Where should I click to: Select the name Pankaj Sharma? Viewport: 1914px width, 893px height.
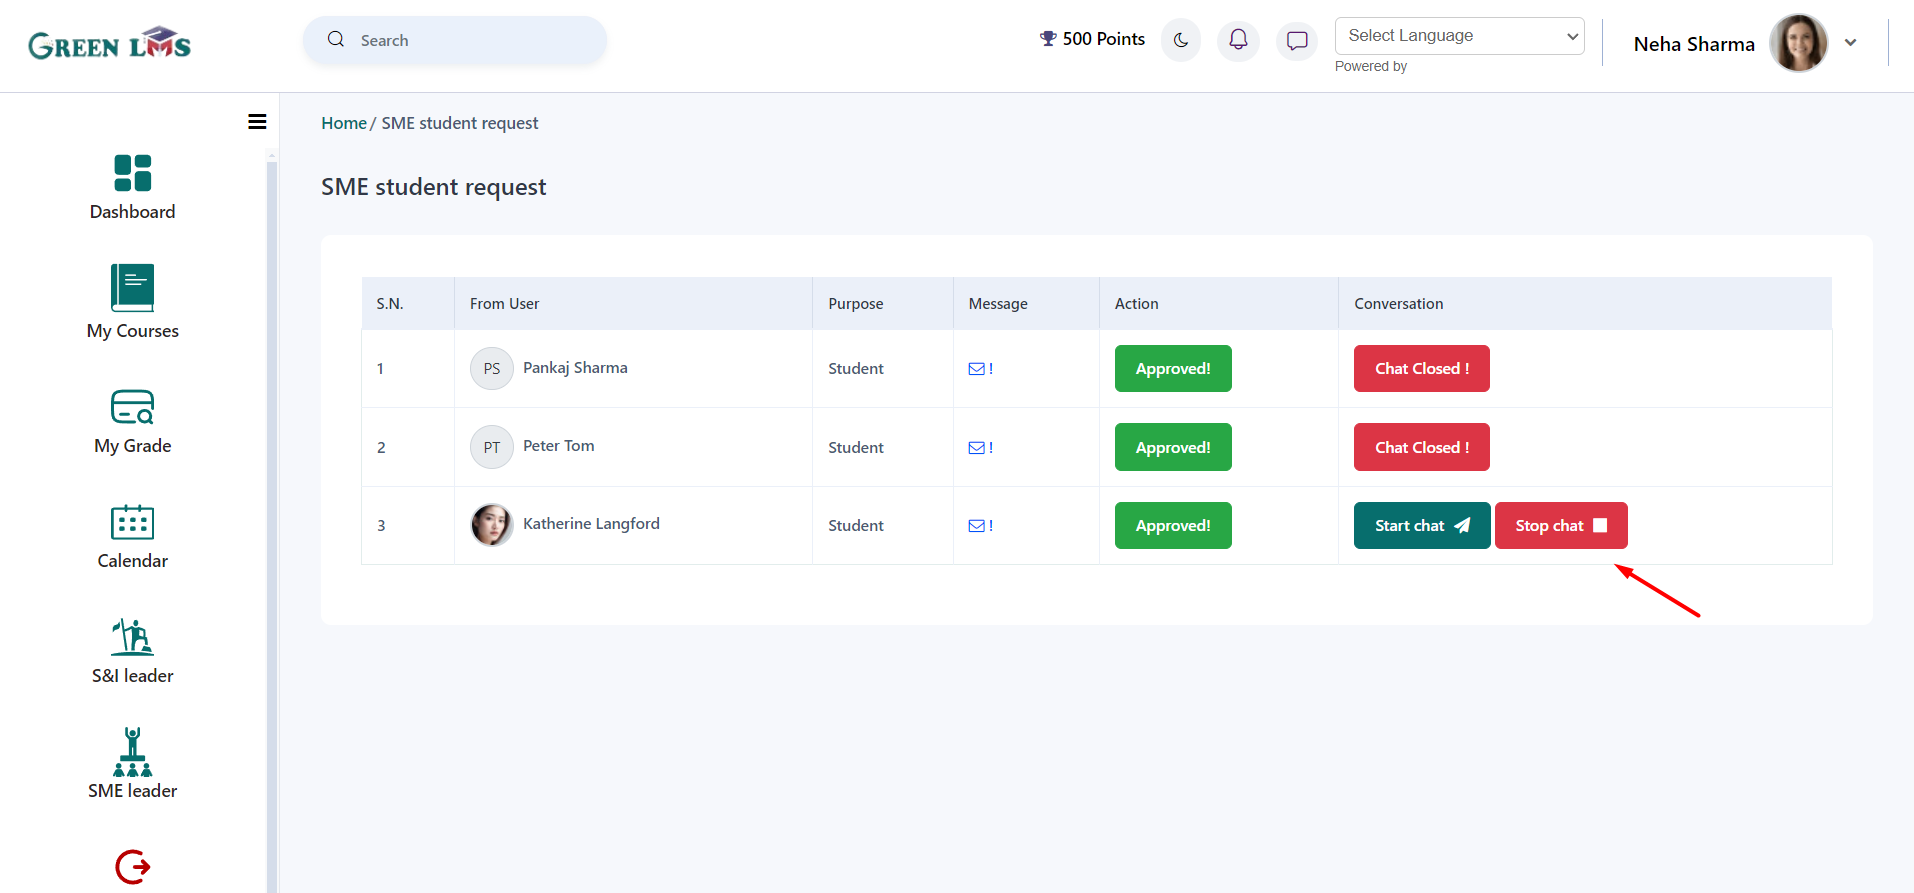[x=575, y=368]
